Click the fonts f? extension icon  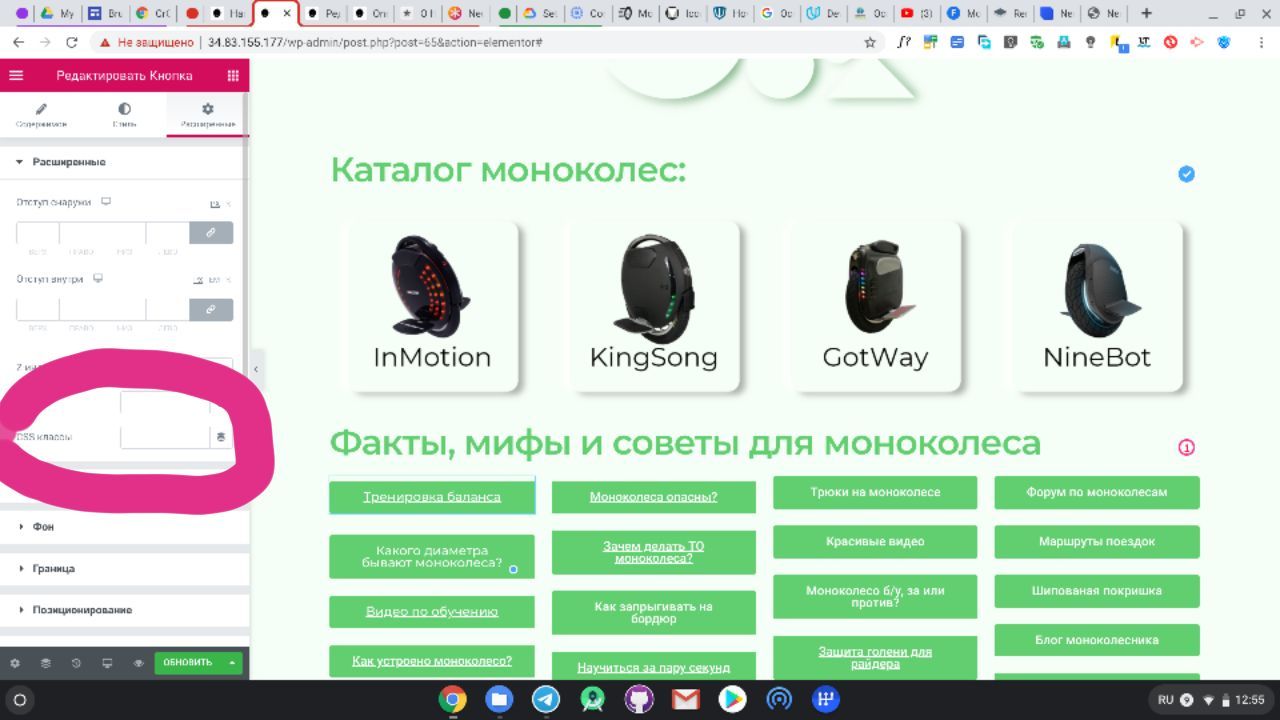coord(905,42)
